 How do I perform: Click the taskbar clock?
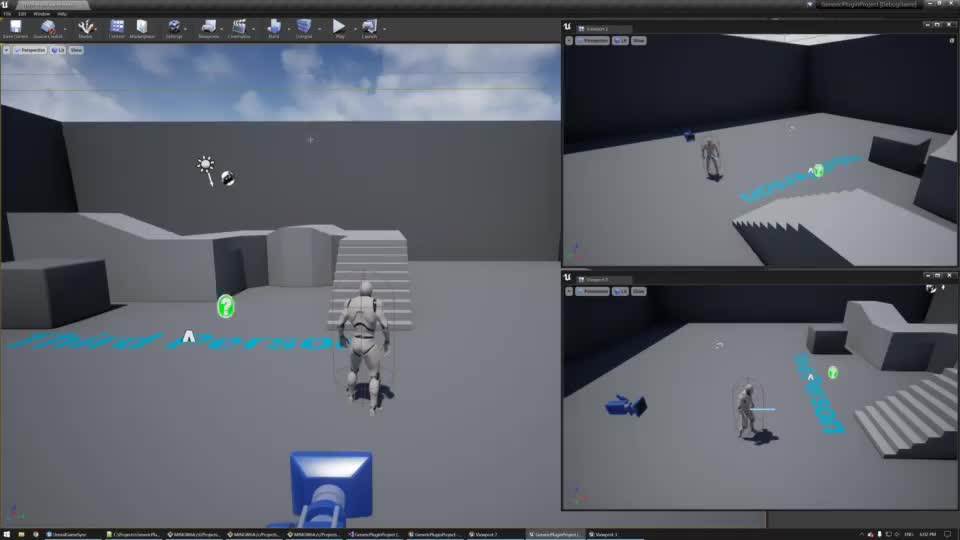pyautogui.click(x=928, y=534)
